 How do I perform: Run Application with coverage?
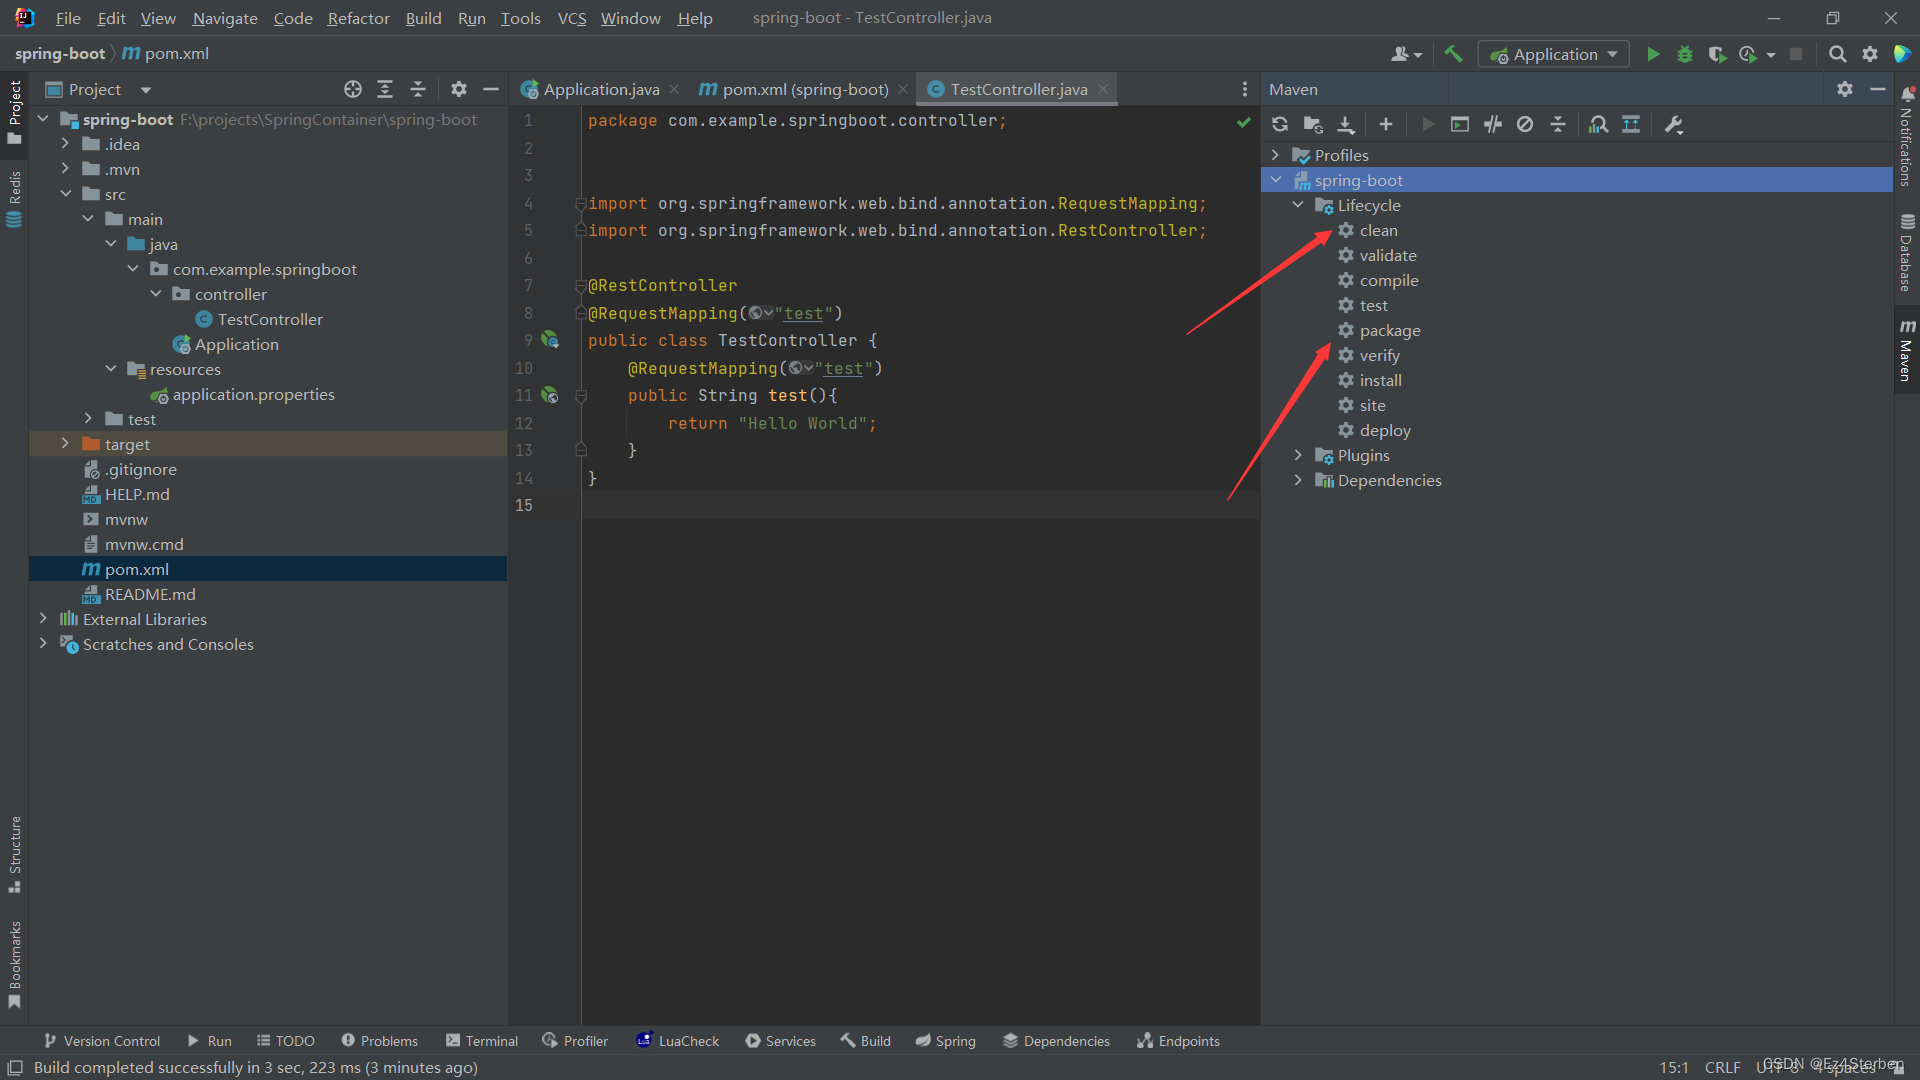(1717, 54)
